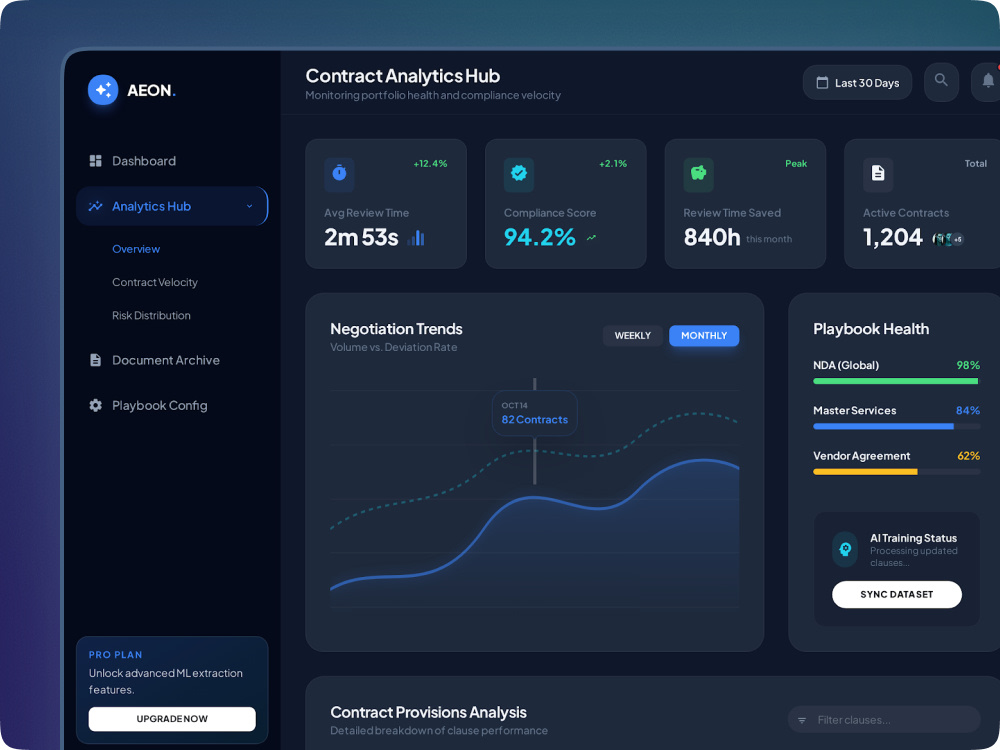The image size is (1000, 750).
Task: Click the Master Services progress bar
Action: click(x=897, y=427)
